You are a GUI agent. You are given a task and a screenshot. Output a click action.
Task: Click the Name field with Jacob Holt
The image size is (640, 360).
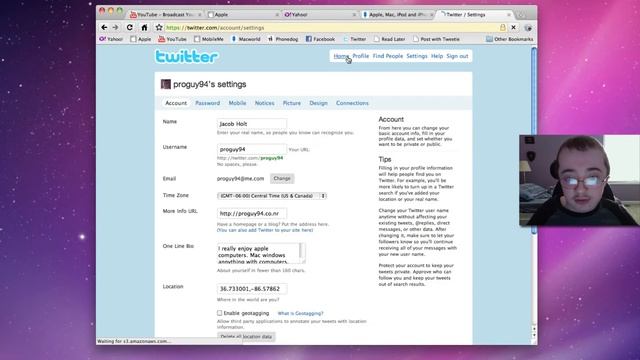tap(252, 124)
